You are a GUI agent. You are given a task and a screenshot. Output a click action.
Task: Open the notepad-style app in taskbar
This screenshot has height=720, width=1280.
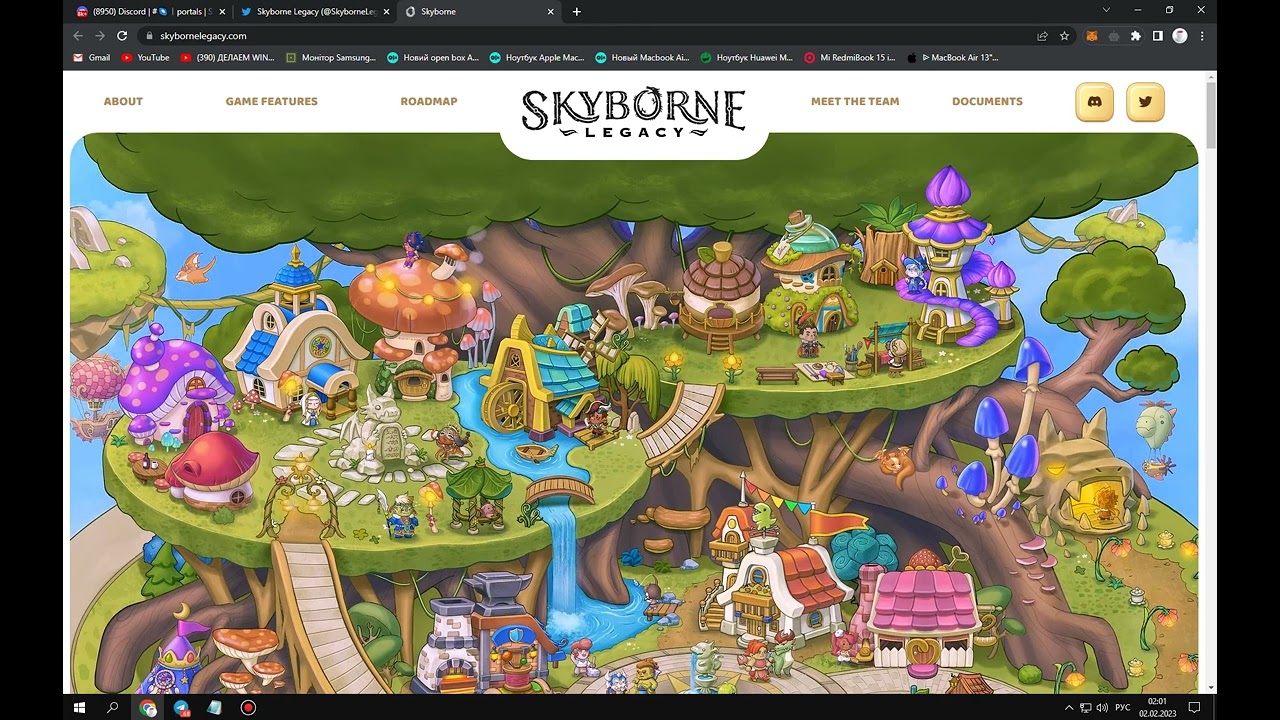[x=214, y=707]
